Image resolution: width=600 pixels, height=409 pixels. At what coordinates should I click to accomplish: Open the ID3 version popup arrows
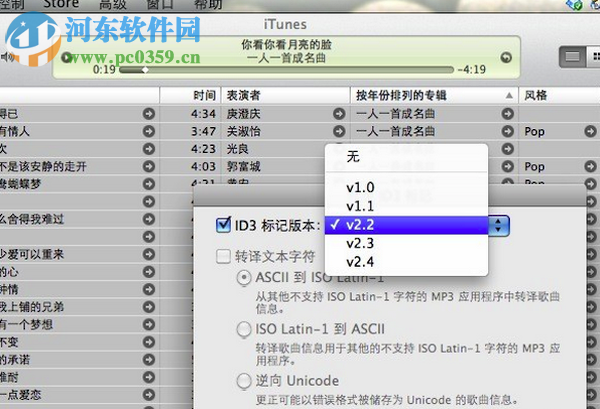point(498,225)
